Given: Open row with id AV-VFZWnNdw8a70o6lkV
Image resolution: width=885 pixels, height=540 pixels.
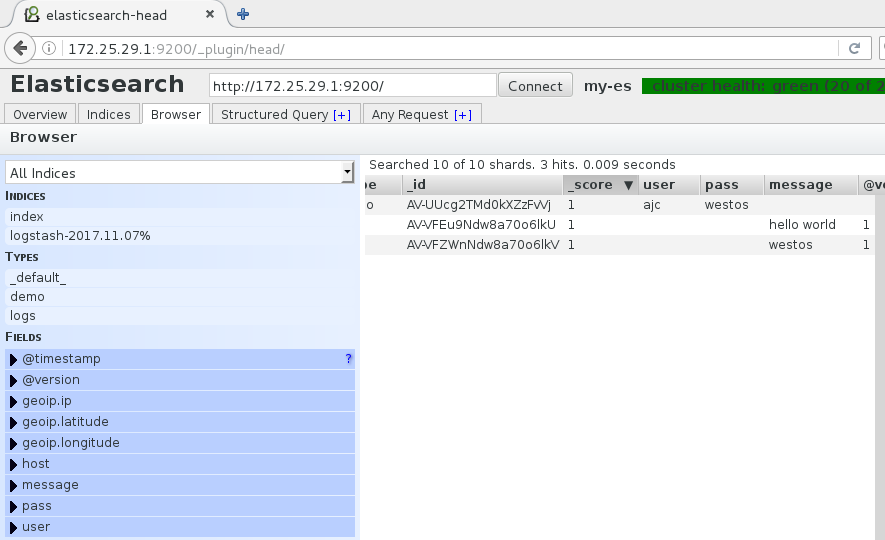Looking at the screenshot, I should pos(483,244).
